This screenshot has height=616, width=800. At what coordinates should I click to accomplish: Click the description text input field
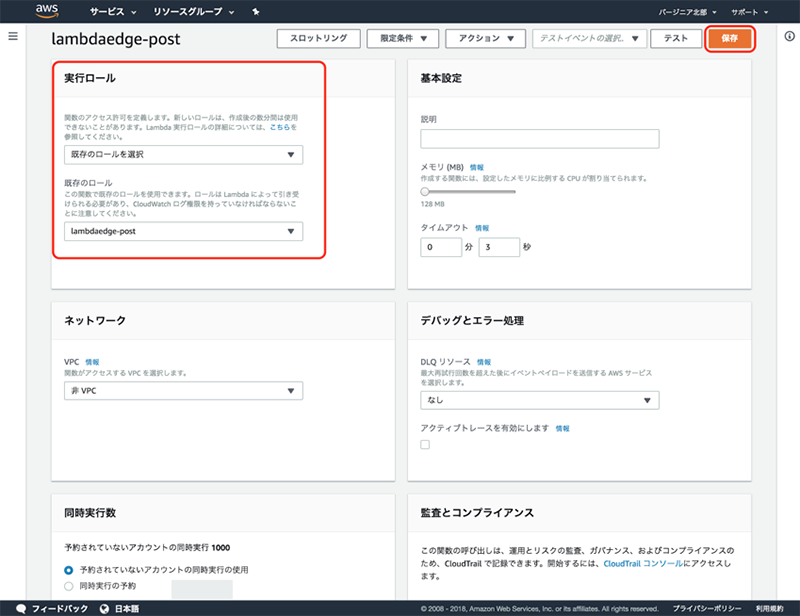coord(540,139)
